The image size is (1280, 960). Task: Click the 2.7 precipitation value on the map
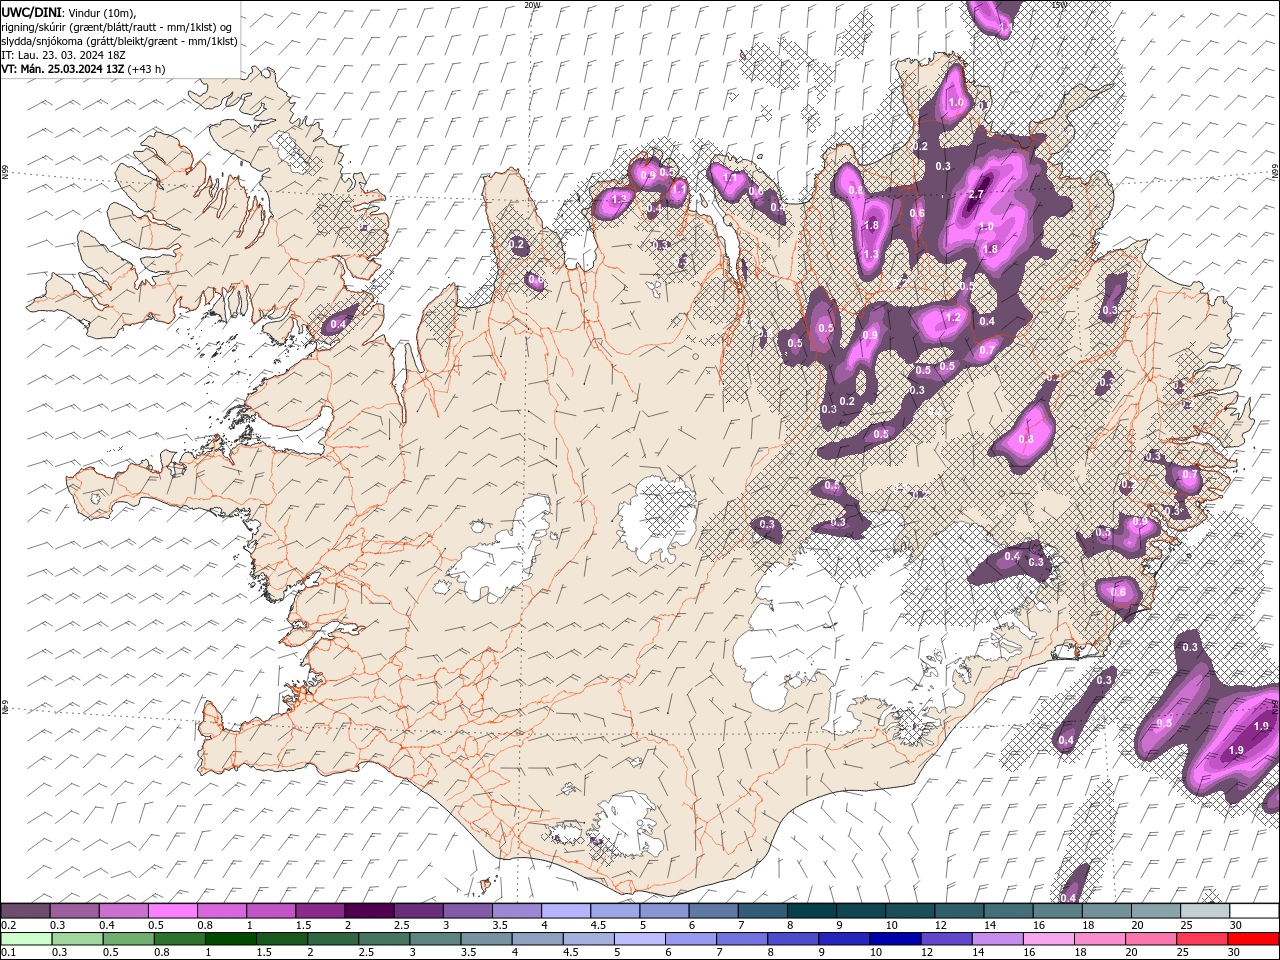[x=978, y=194]
